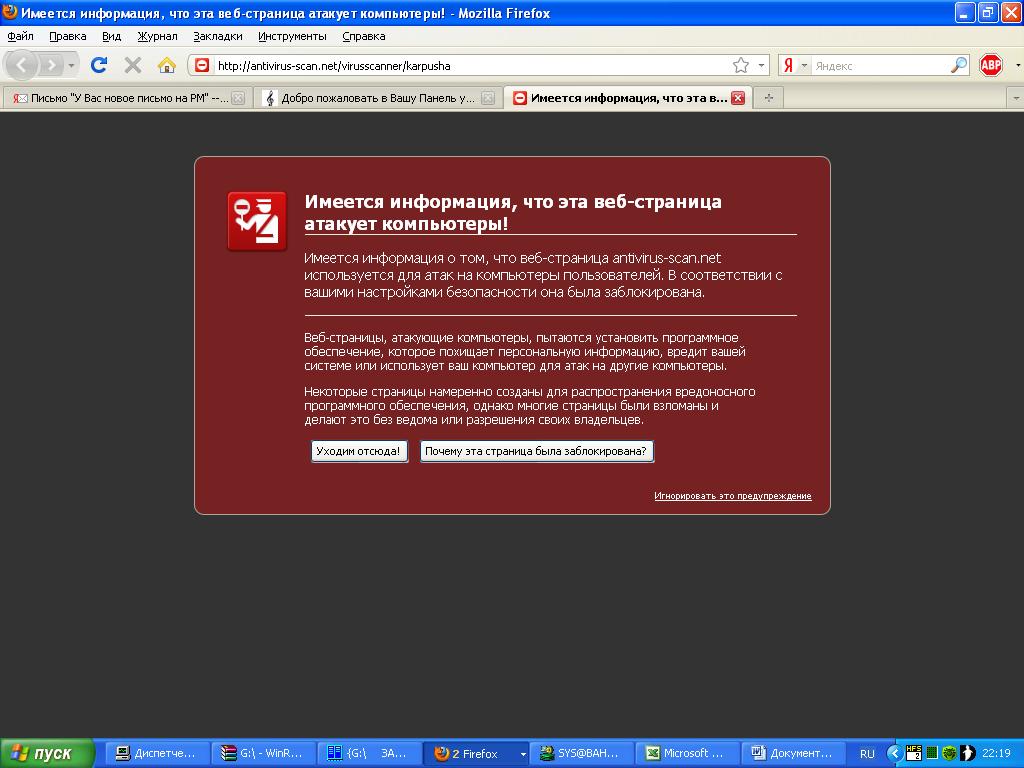This screenshot has height=768, width=1024.
Task: Open the Справка menu
Action: [x=364, y=37]
